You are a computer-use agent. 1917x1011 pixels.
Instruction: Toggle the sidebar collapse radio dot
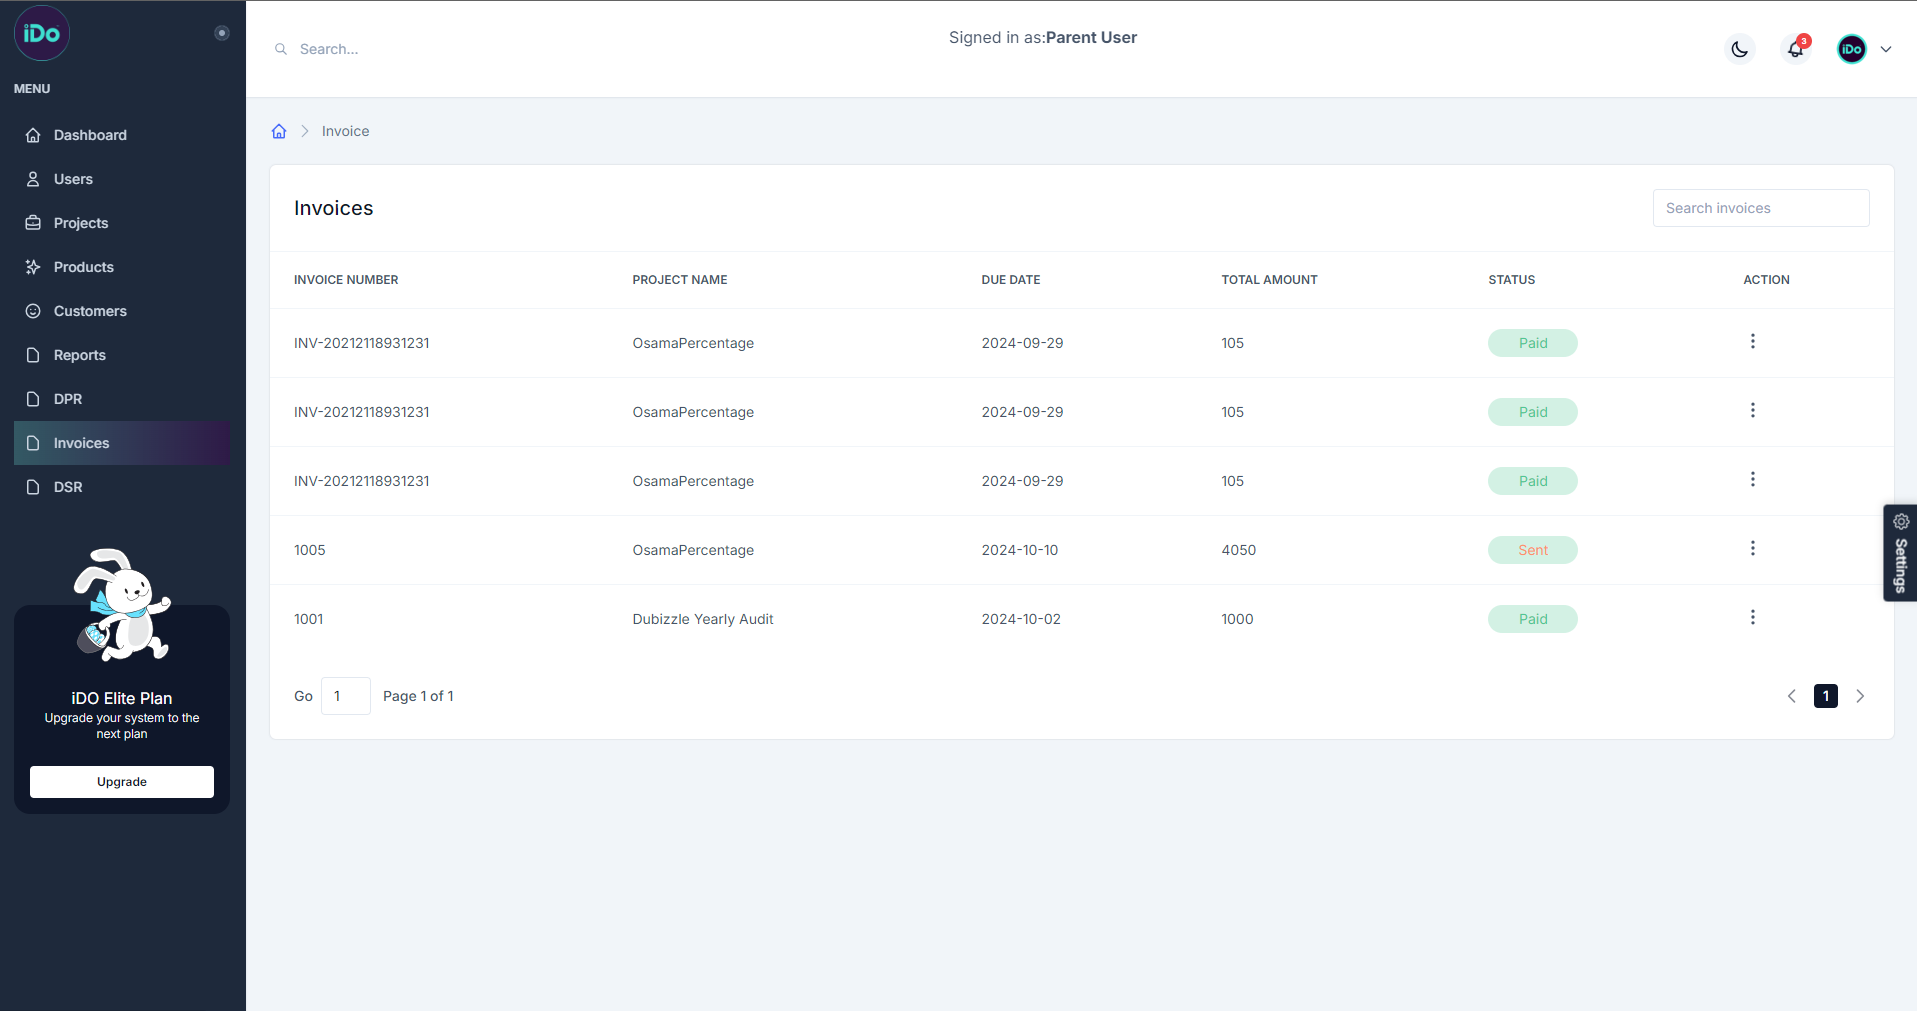222,33
